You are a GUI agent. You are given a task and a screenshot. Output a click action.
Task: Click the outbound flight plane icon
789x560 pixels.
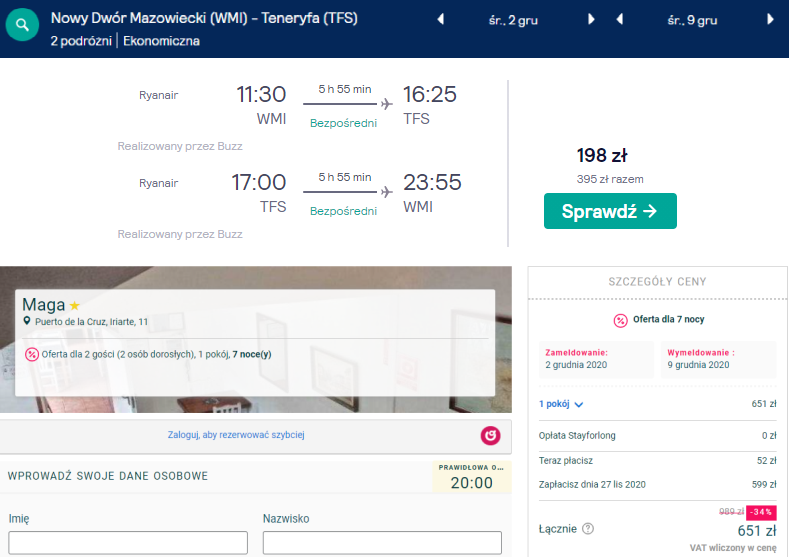(x=386, y=104)
